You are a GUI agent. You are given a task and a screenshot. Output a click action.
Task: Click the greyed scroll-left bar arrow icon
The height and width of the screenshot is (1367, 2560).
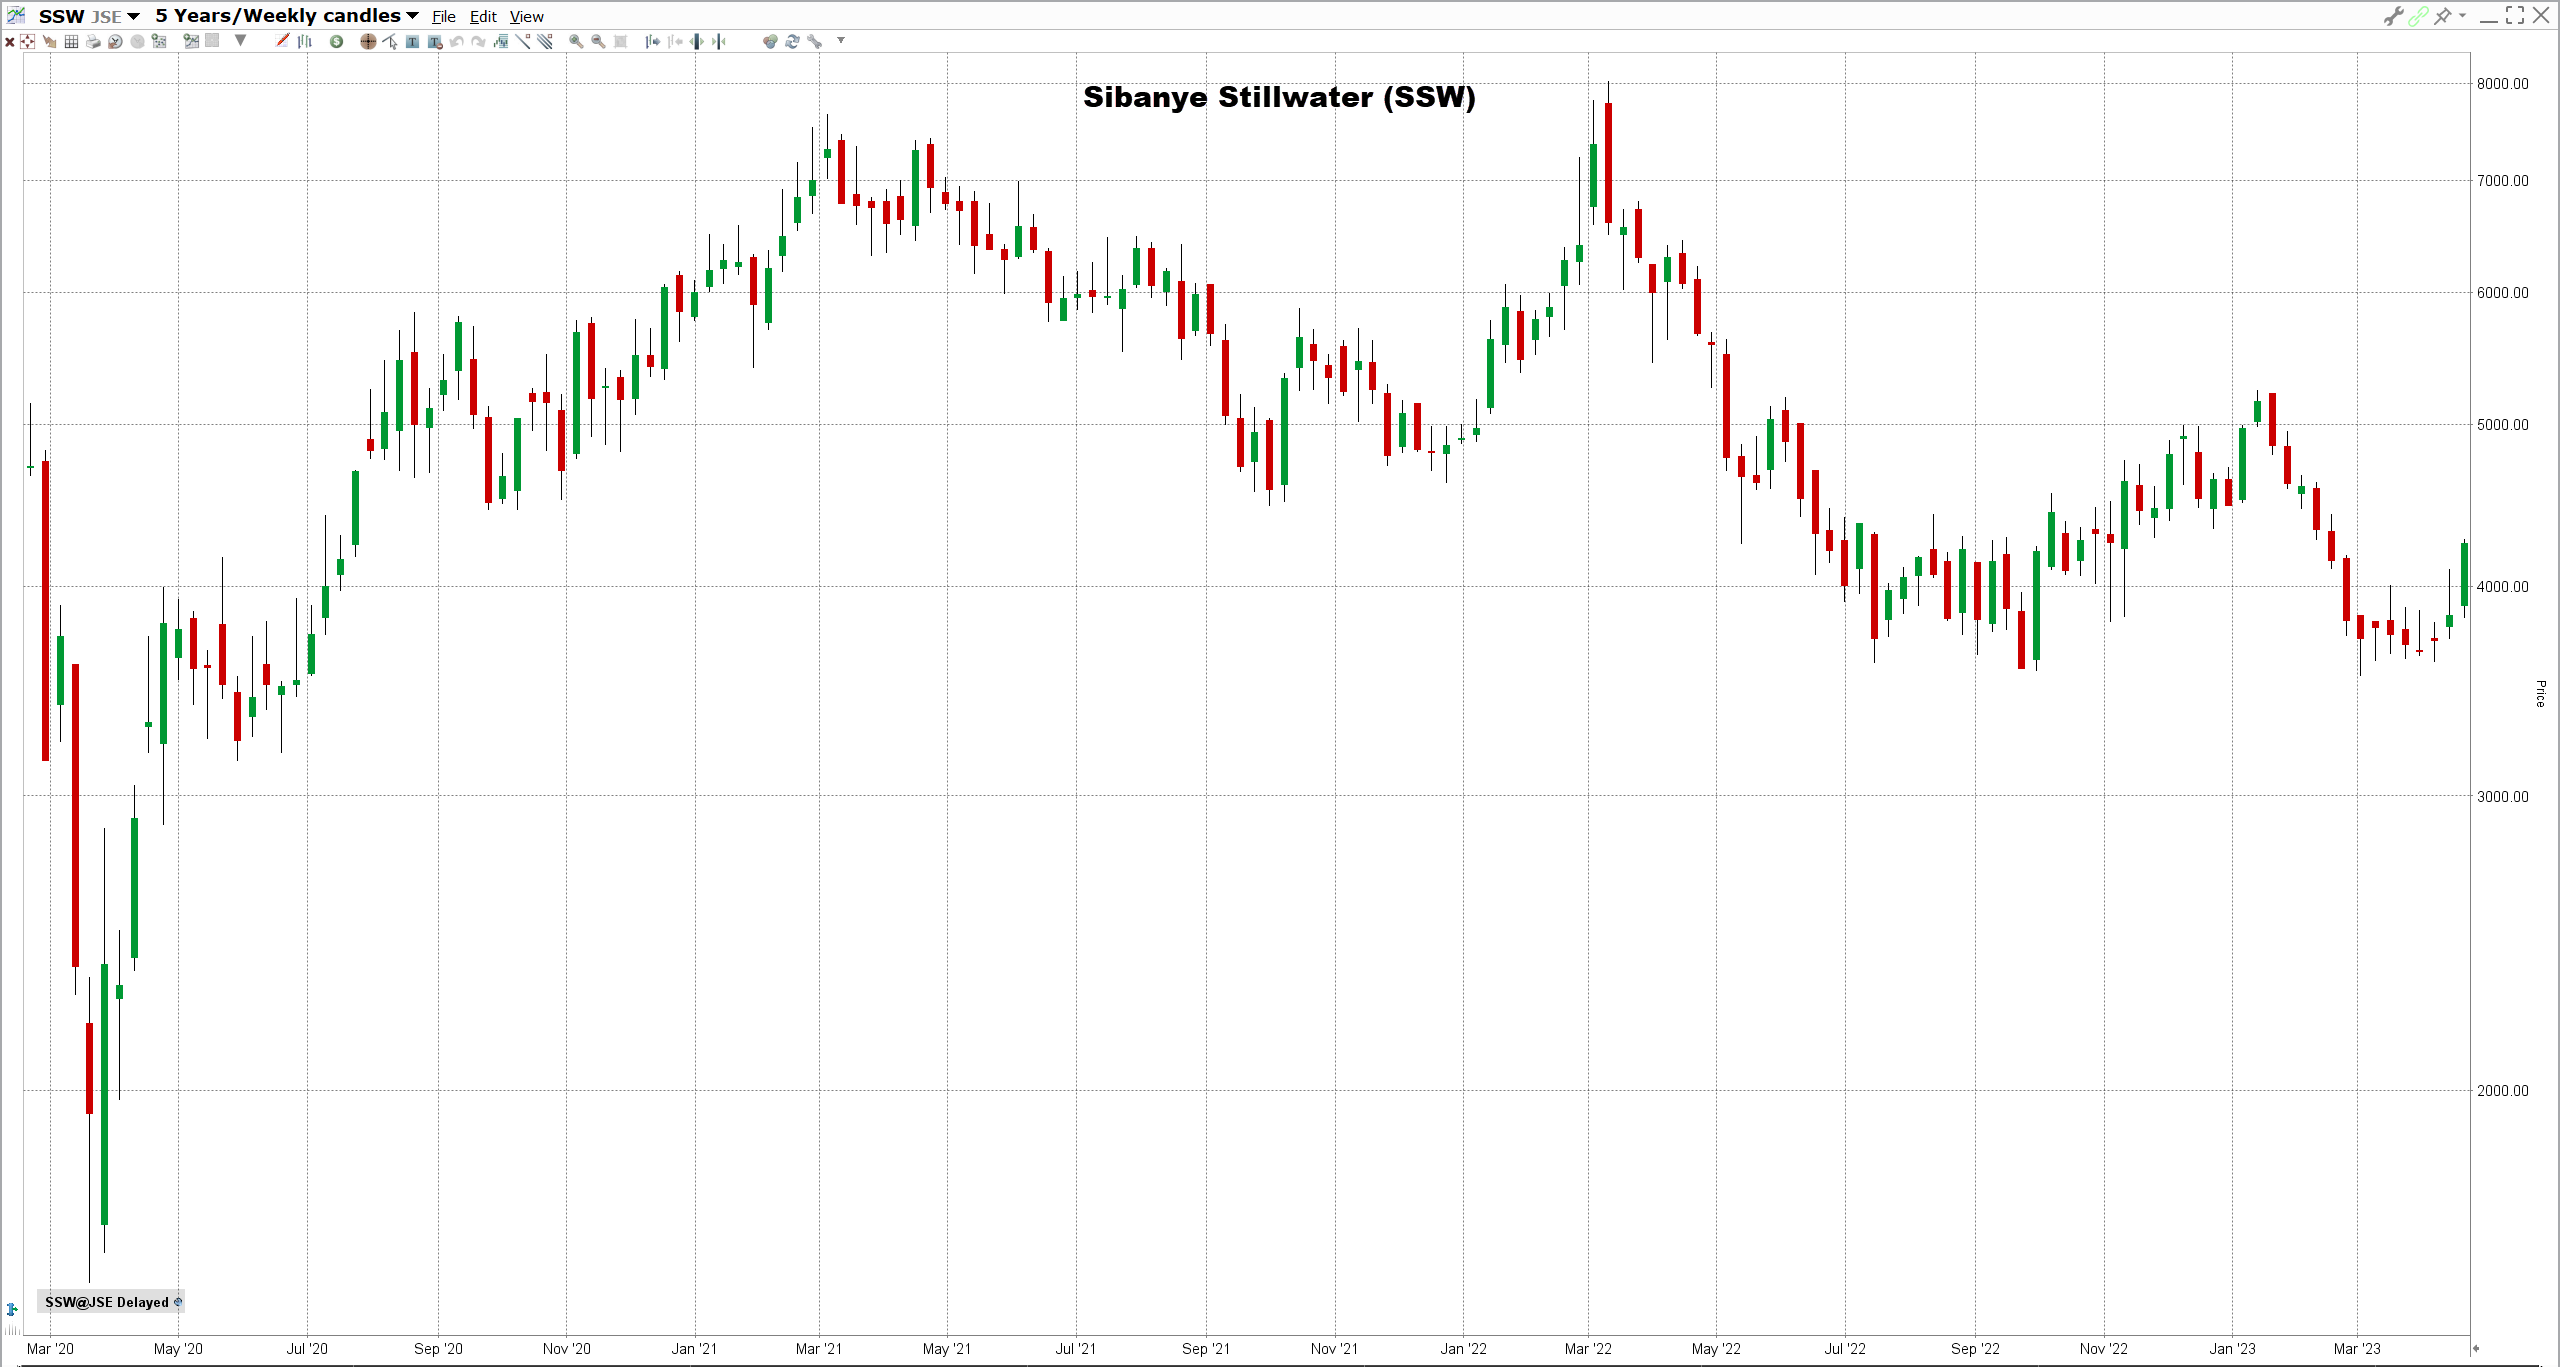point(675,41)
